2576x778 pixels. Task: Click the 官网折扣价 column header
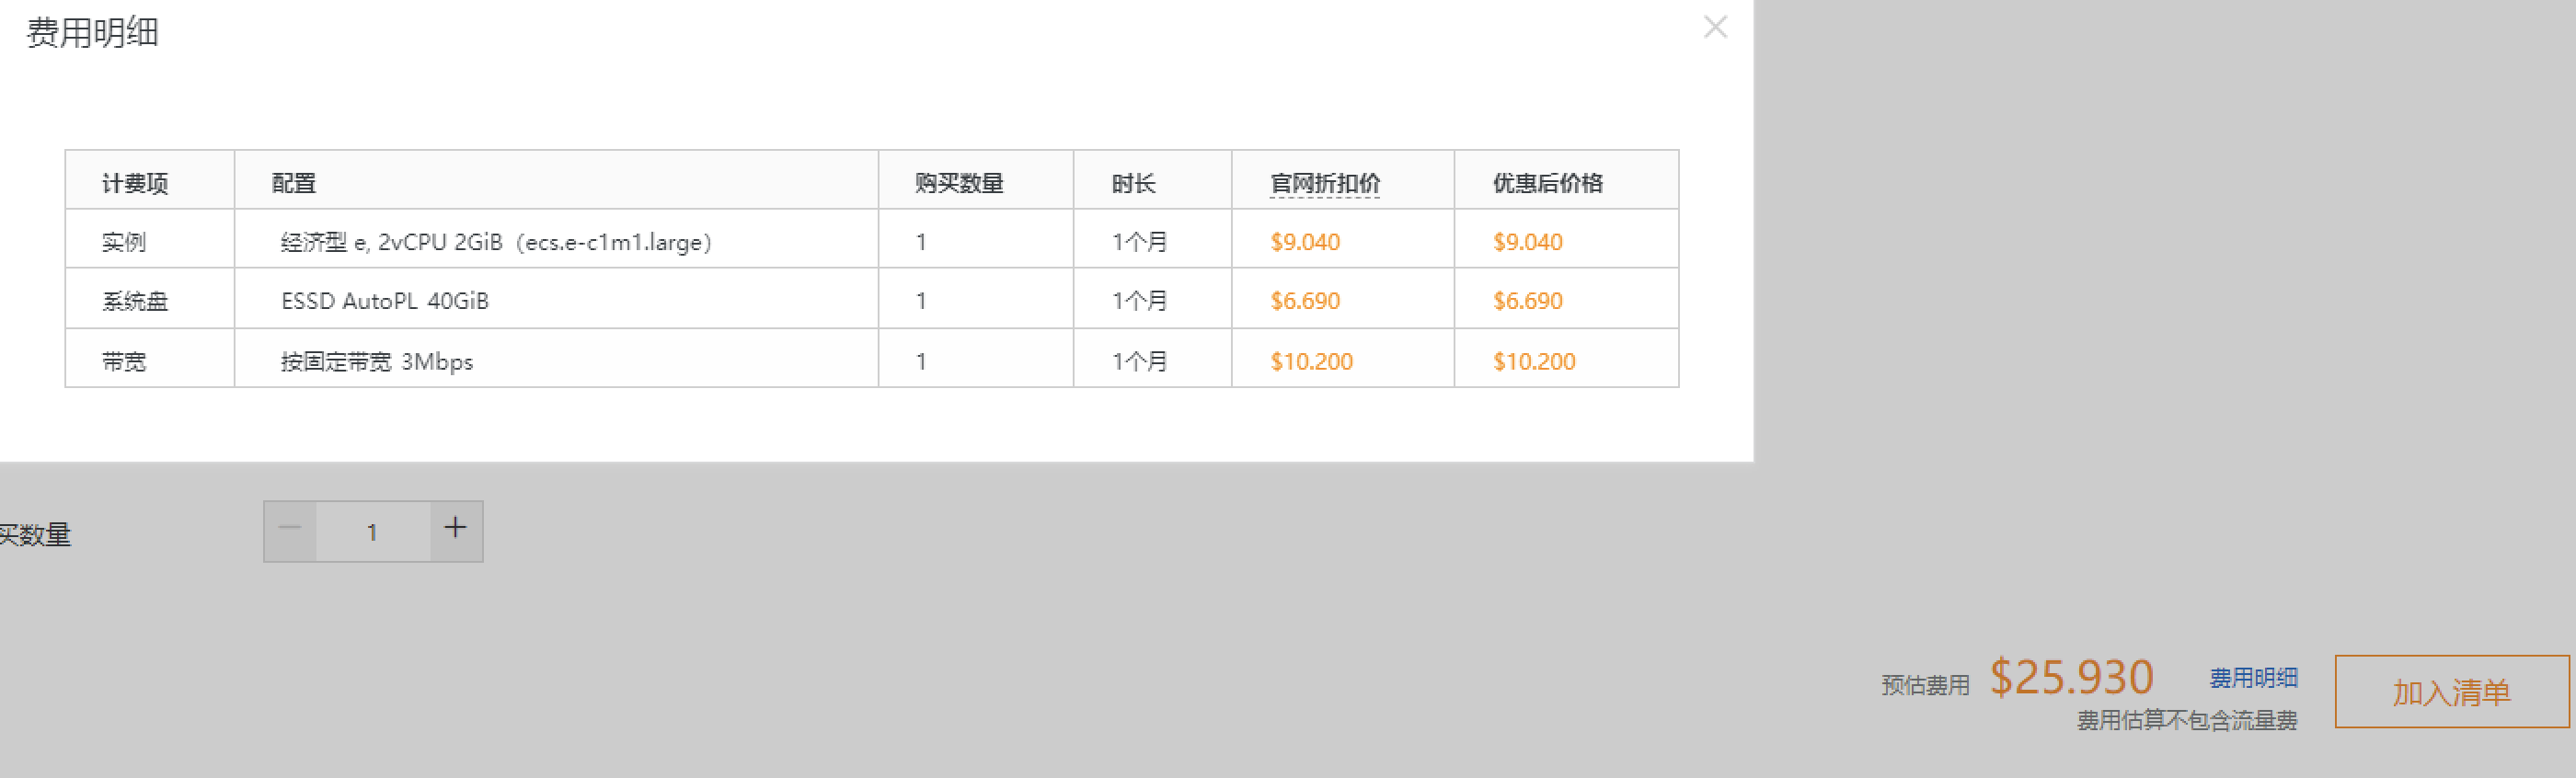pyautogui.click(x=1325, y=183)
